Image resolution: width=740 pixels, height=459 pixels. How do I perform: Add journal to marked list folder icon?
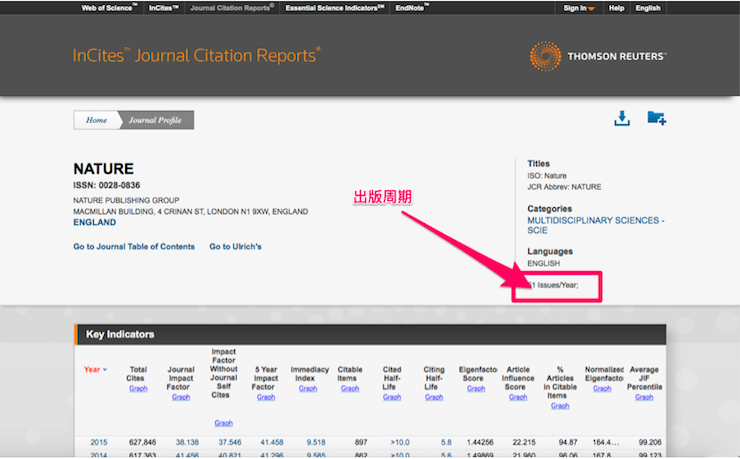click(656, 118)
